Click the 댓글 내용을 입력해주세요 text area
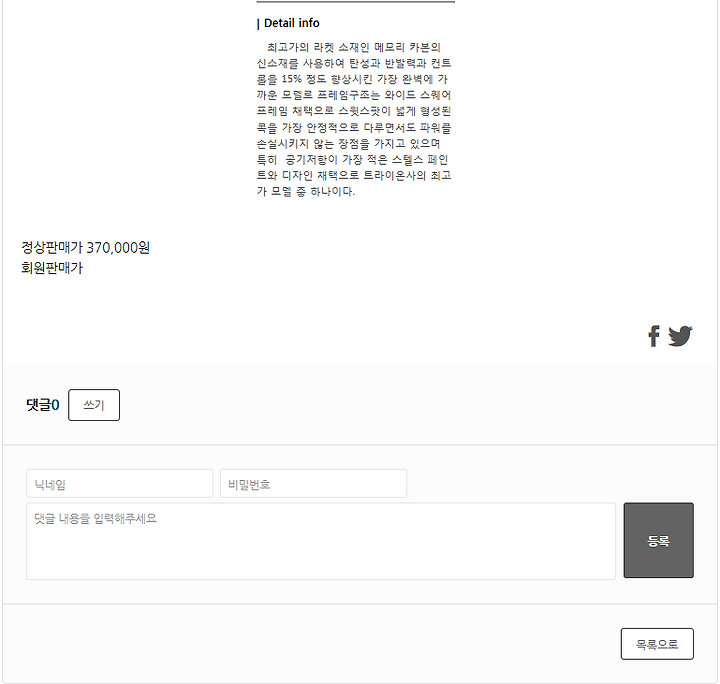The height and width of the screenshot is (684, 720). pos(321,541)
